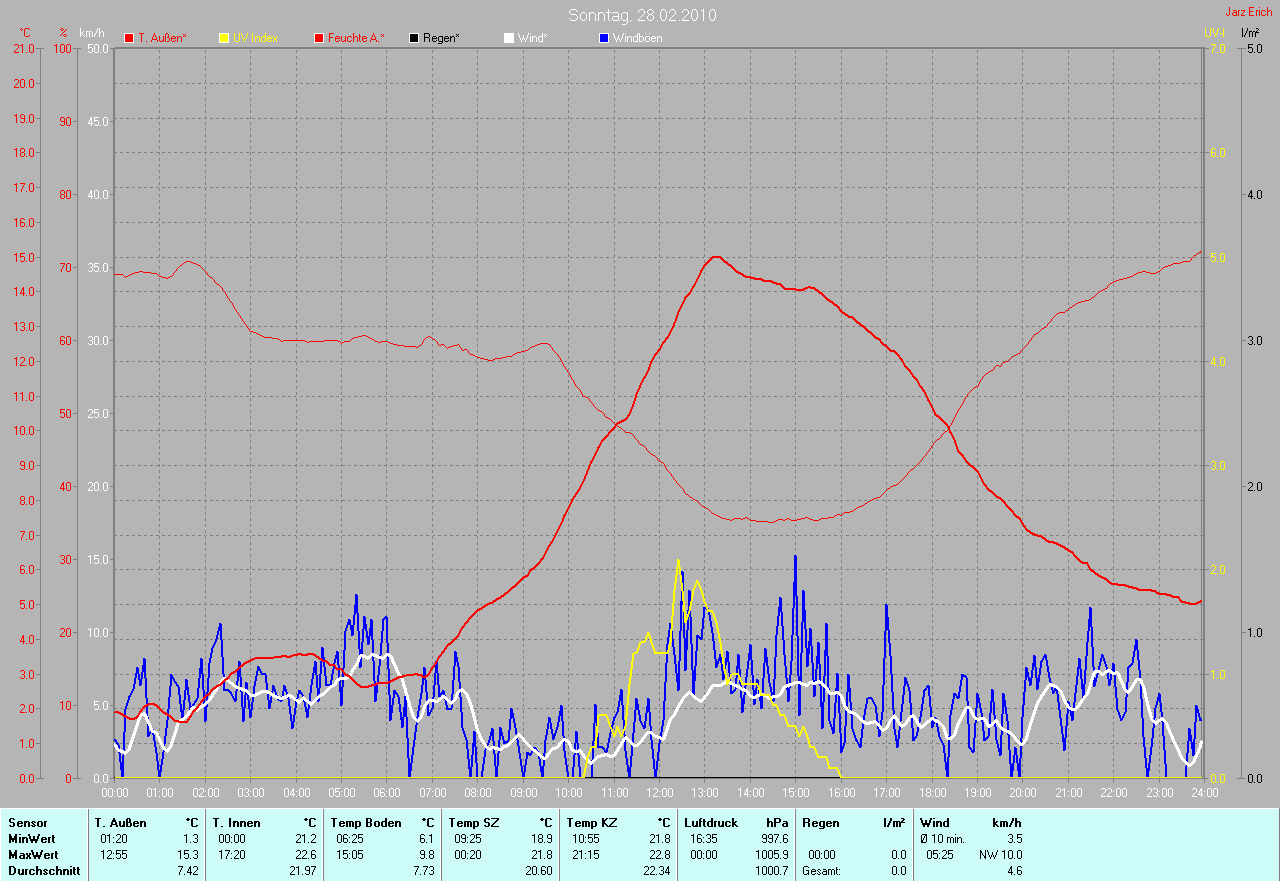1280x881 pixels.
Task: Click the red T. Außen legend swatch
Action: 129,38
